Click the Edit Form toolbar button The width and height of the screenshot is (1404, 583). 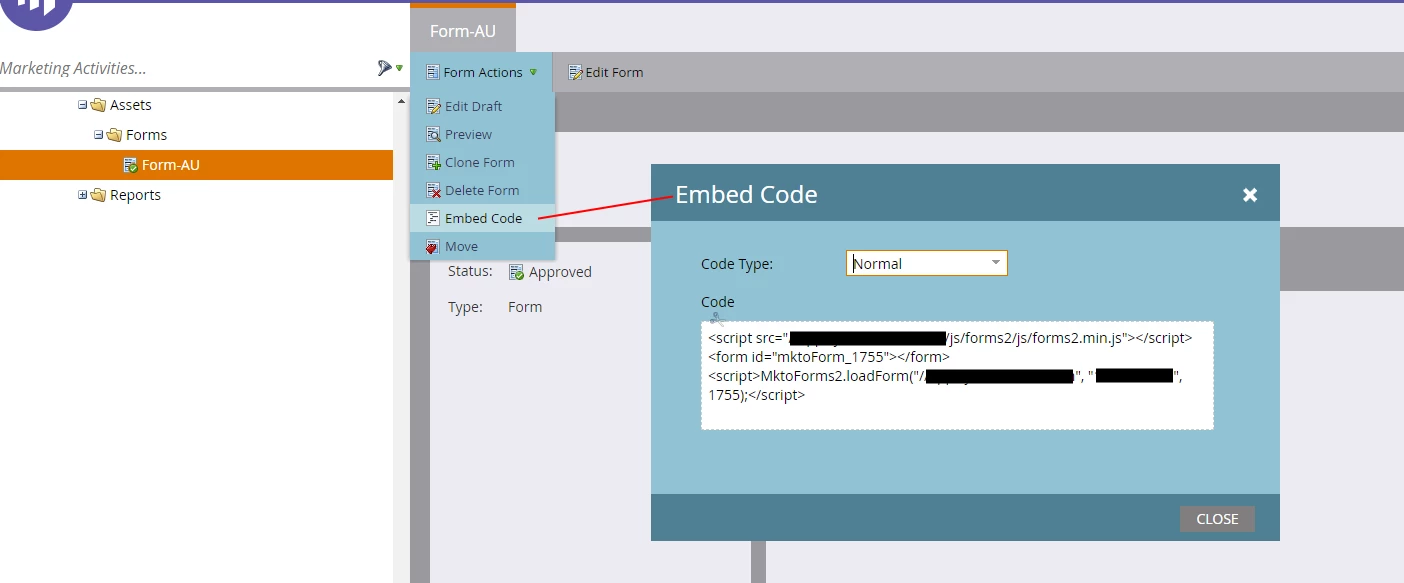click(606, 72)
